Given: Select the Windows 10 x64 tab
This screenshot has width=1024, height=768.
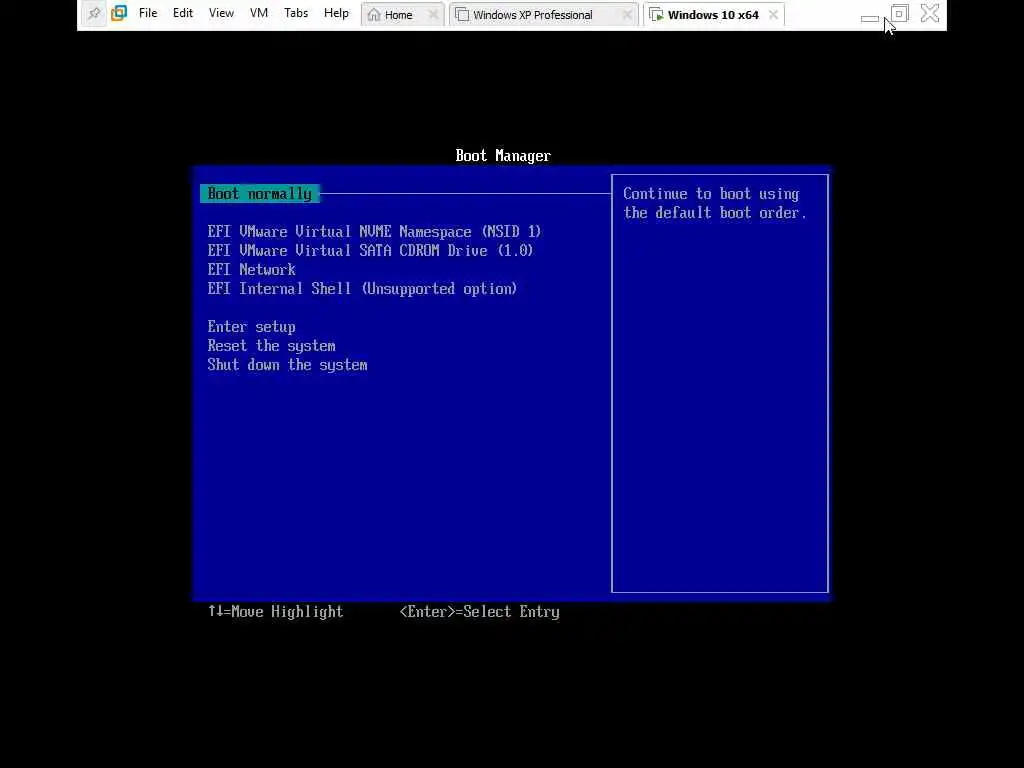Looking at the screenshot, I should click(x=712, y=14).
